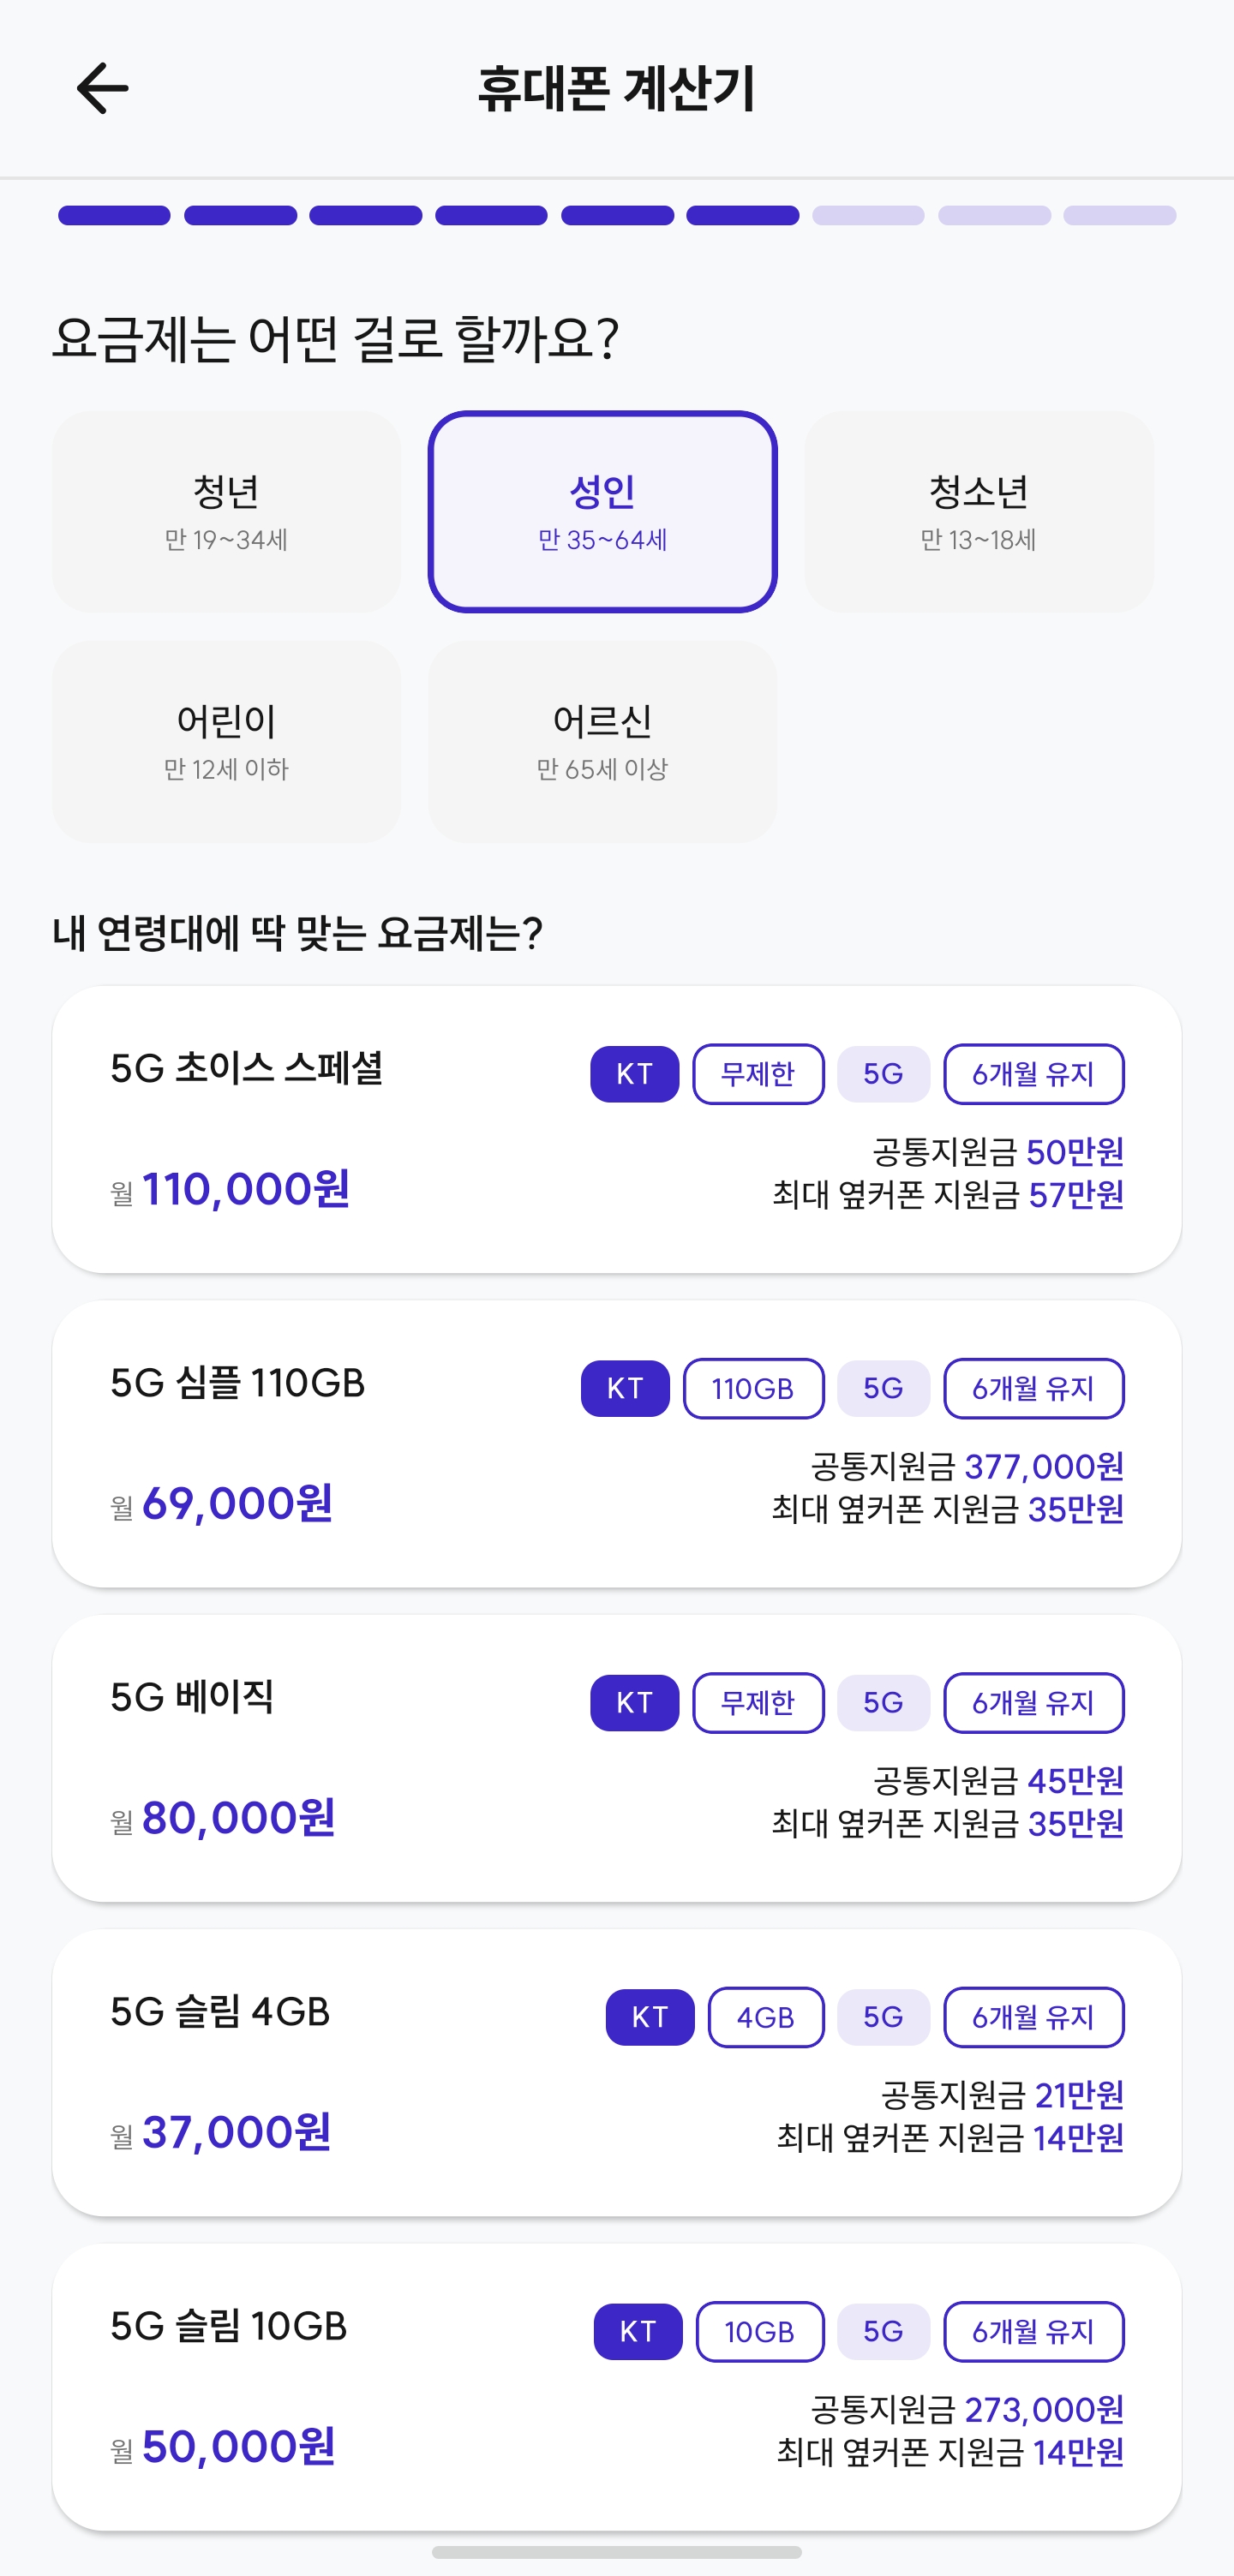This screenshot has height=2576, width=1234.
Task: Tap the KT badge on 5G 초이스 스페셜
Action: click(634, 1074)
